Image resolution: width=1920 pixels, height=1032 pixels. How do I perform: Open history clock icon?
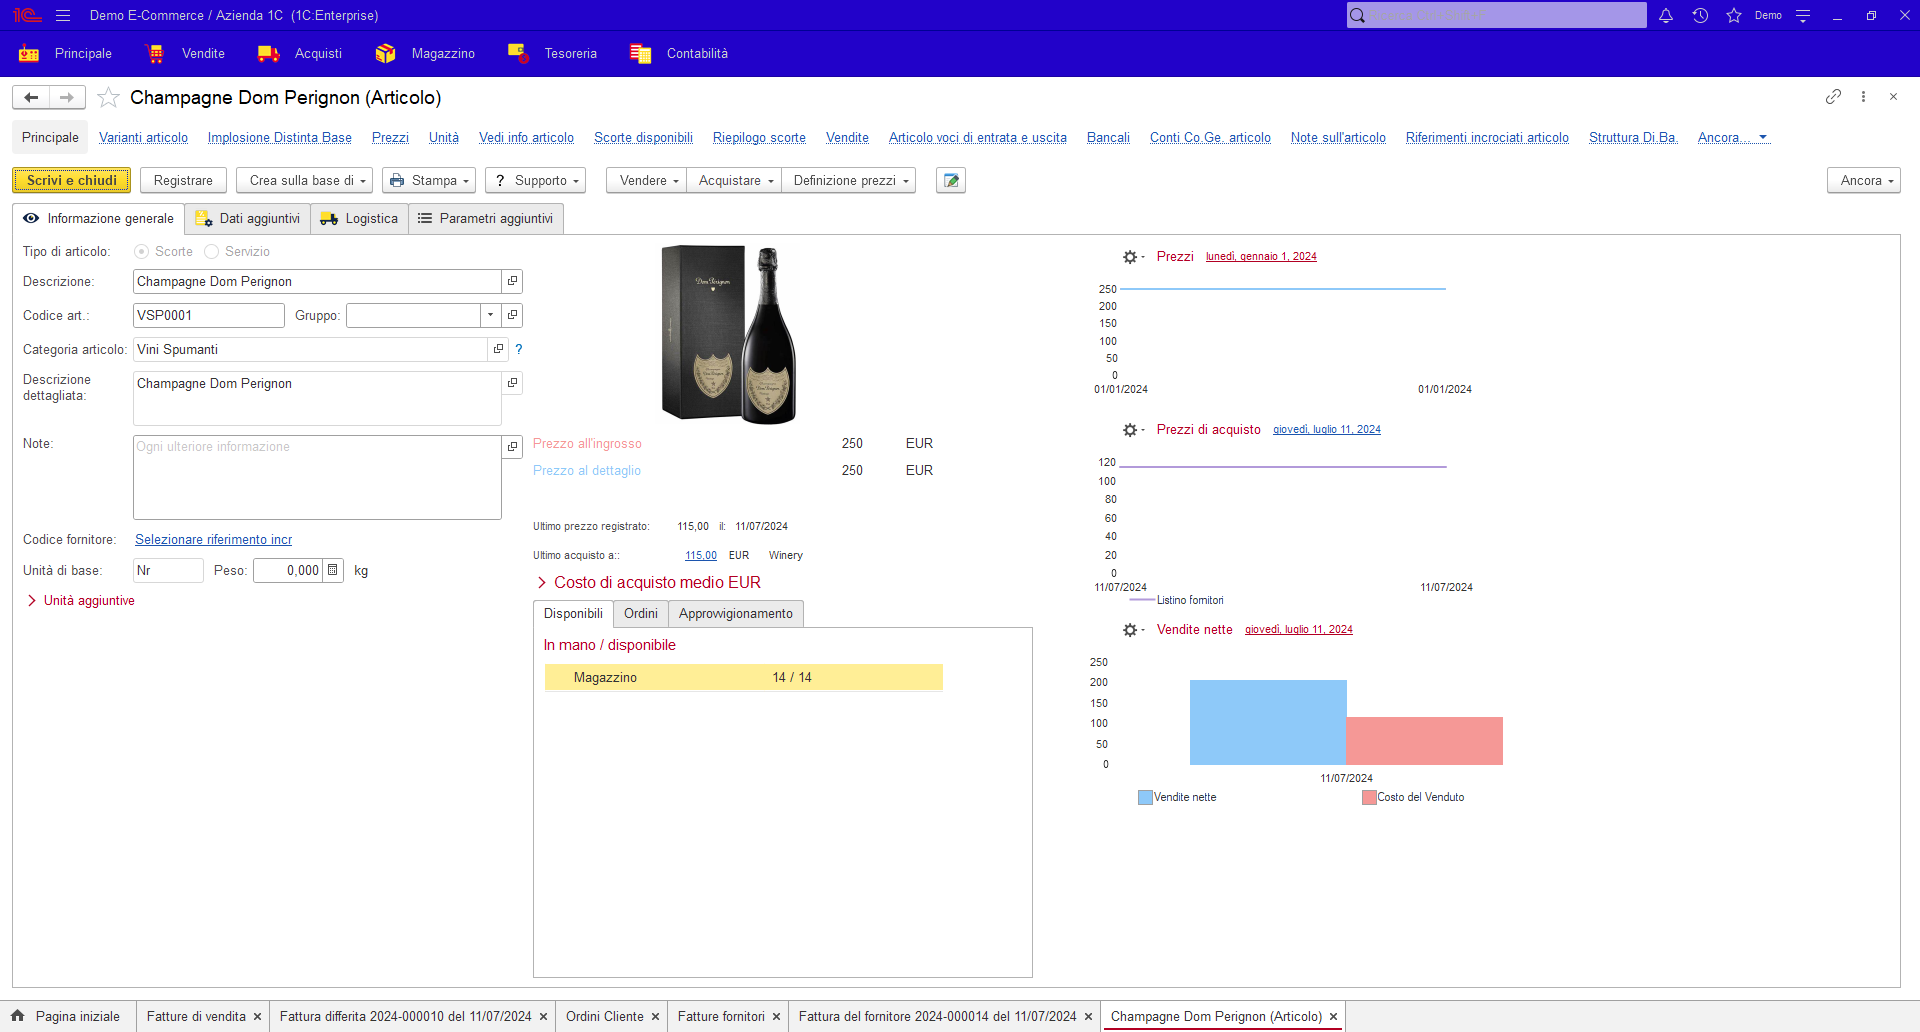point(1700,15)
